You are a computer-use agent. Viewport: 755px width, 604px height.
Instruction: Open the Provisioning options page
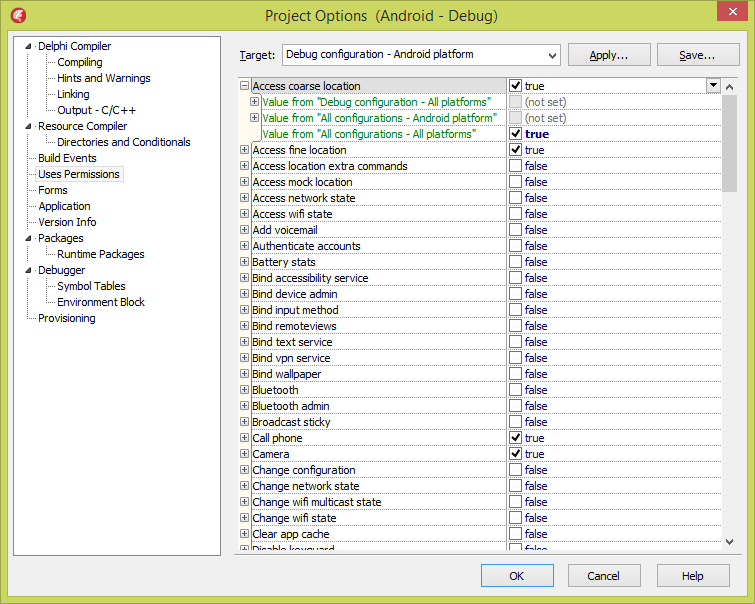point(67,318)
